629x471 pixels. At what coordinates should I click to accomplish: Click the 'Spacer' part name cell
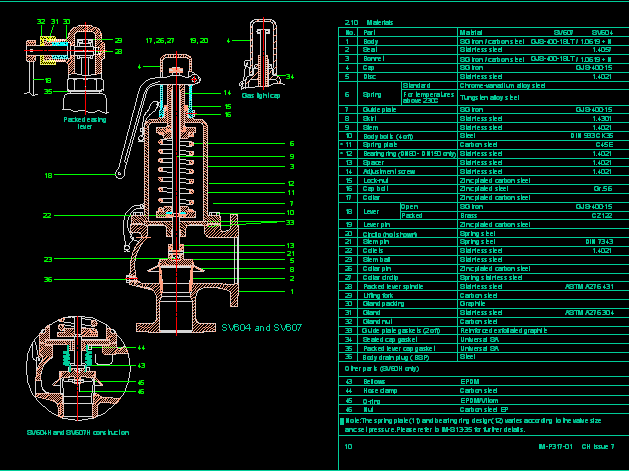pos(373,162)
